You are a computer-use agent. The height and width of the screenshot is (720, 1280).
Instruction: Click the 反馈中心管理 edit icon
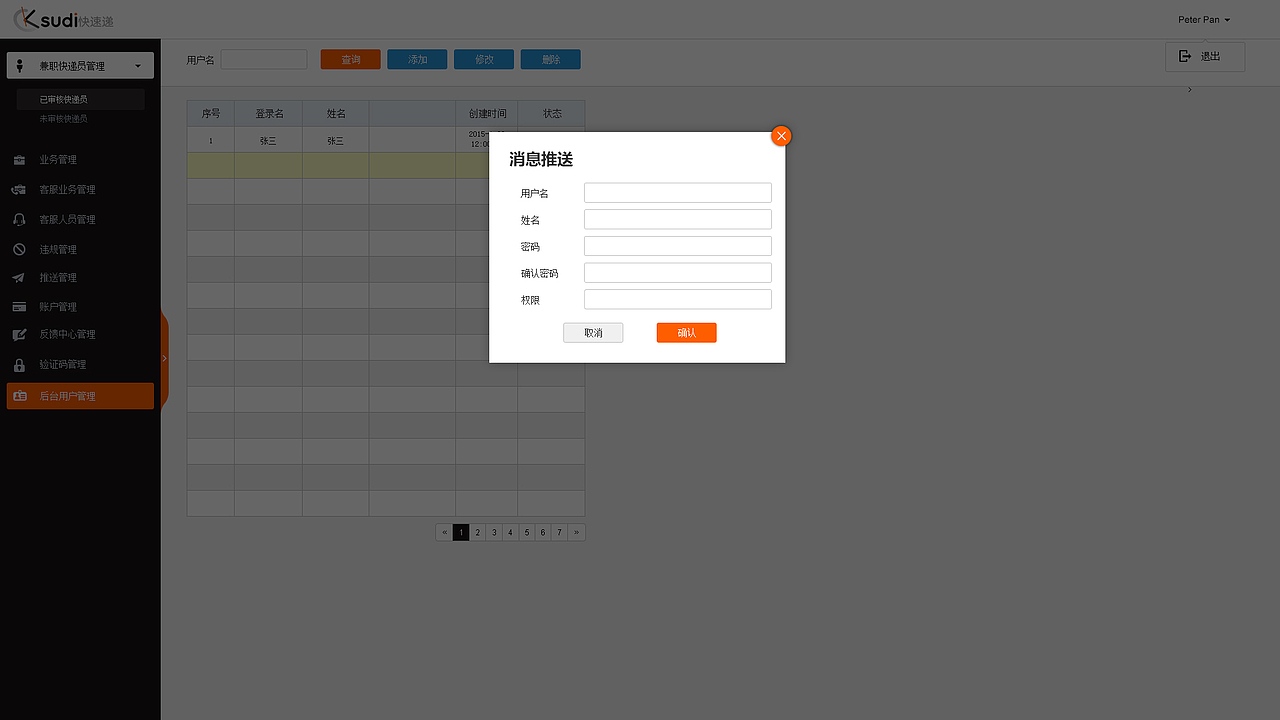click(19, 335)
